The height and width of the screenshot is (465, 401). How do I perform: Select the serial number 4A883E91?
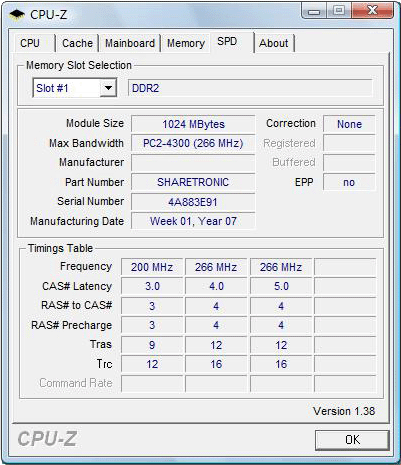click(x=193, y=202)
